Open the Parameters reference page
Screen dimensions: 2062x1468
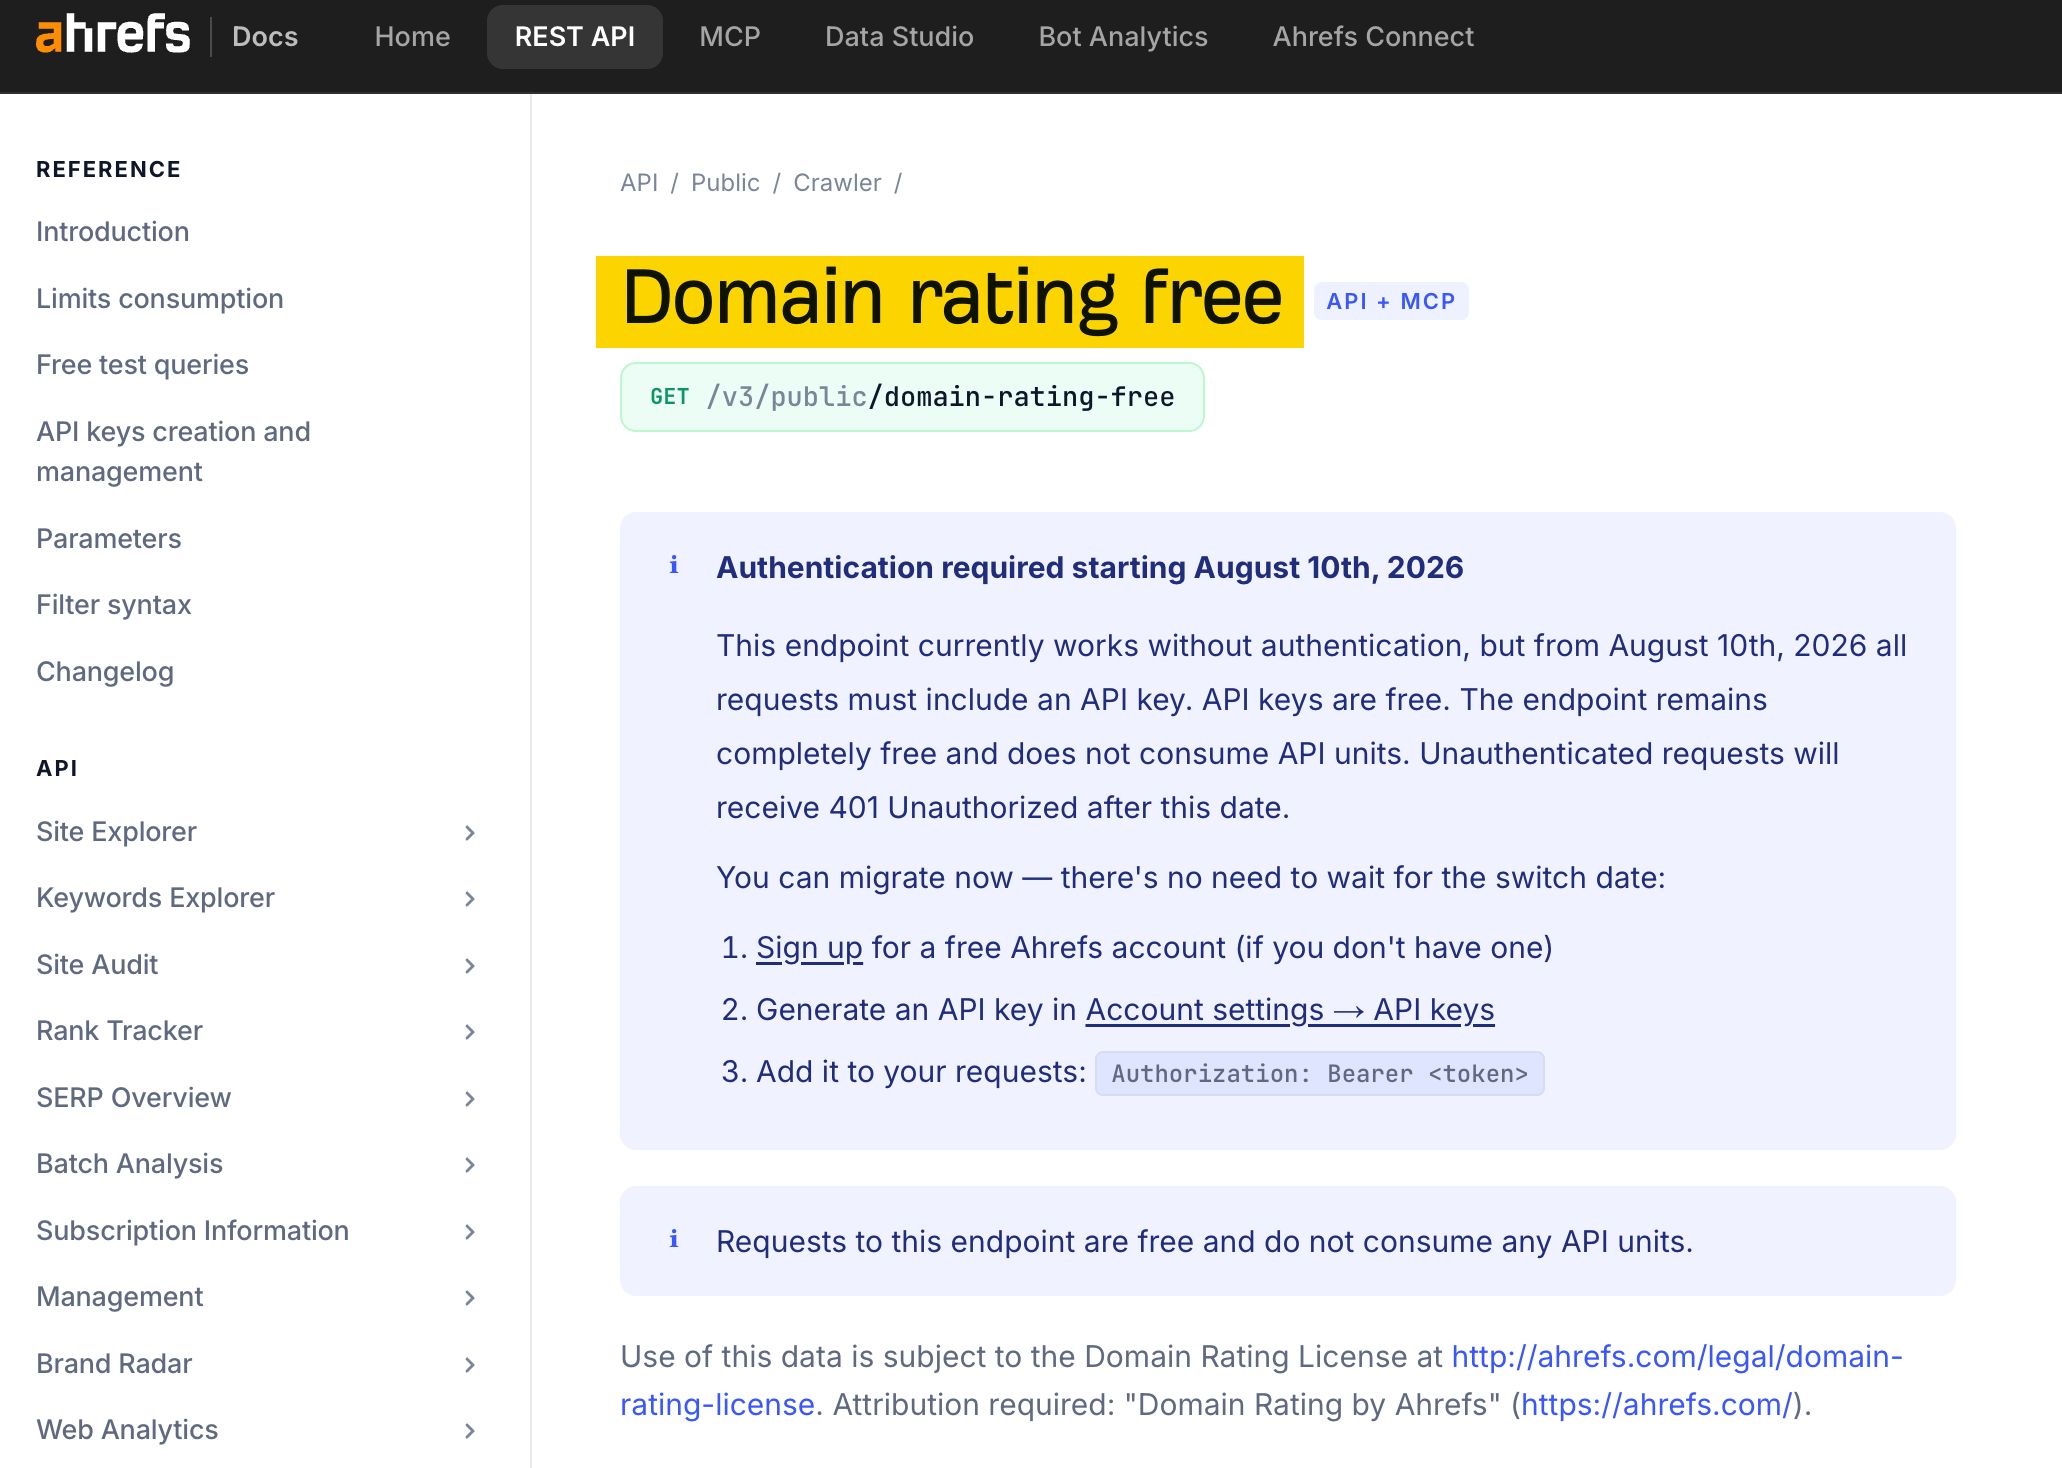click(x=109, y=539)
